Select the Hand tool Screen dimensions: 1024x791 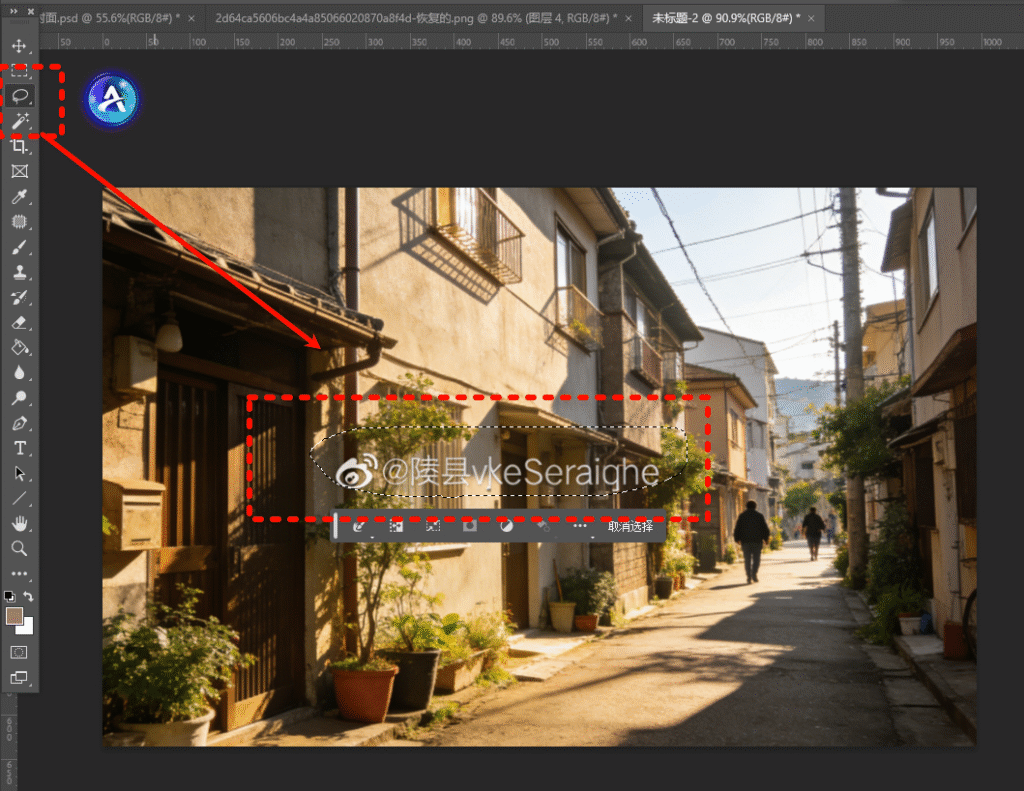[x=19, y=523]
